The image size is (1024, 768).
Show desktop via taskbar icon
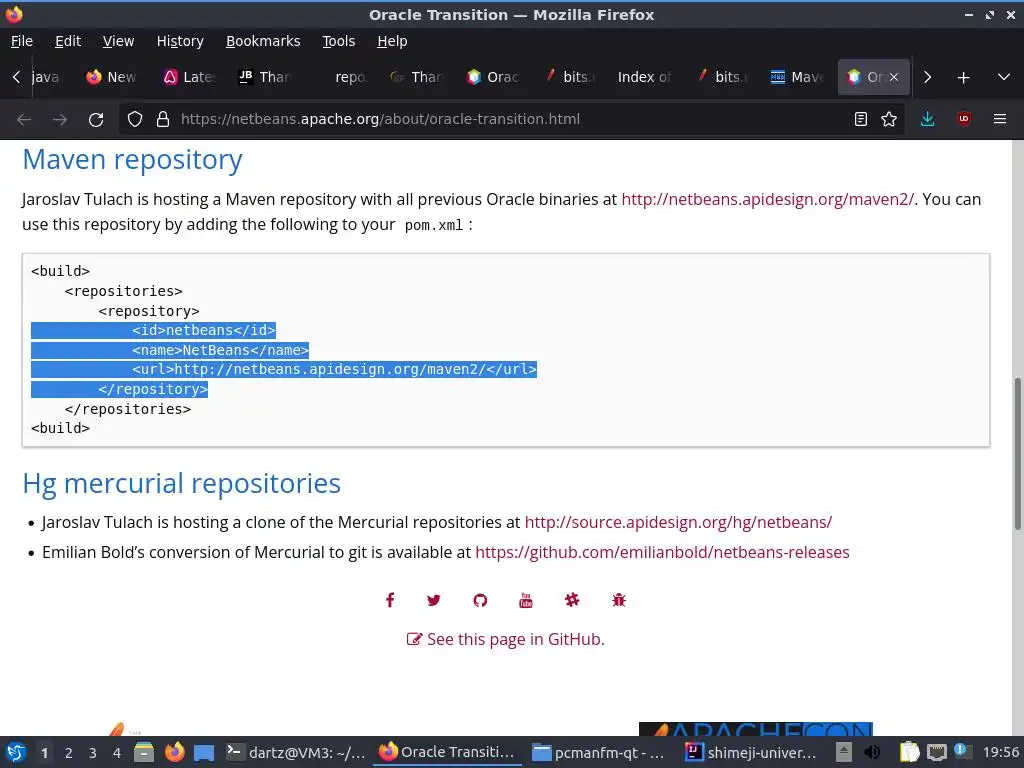click(204, 753)
